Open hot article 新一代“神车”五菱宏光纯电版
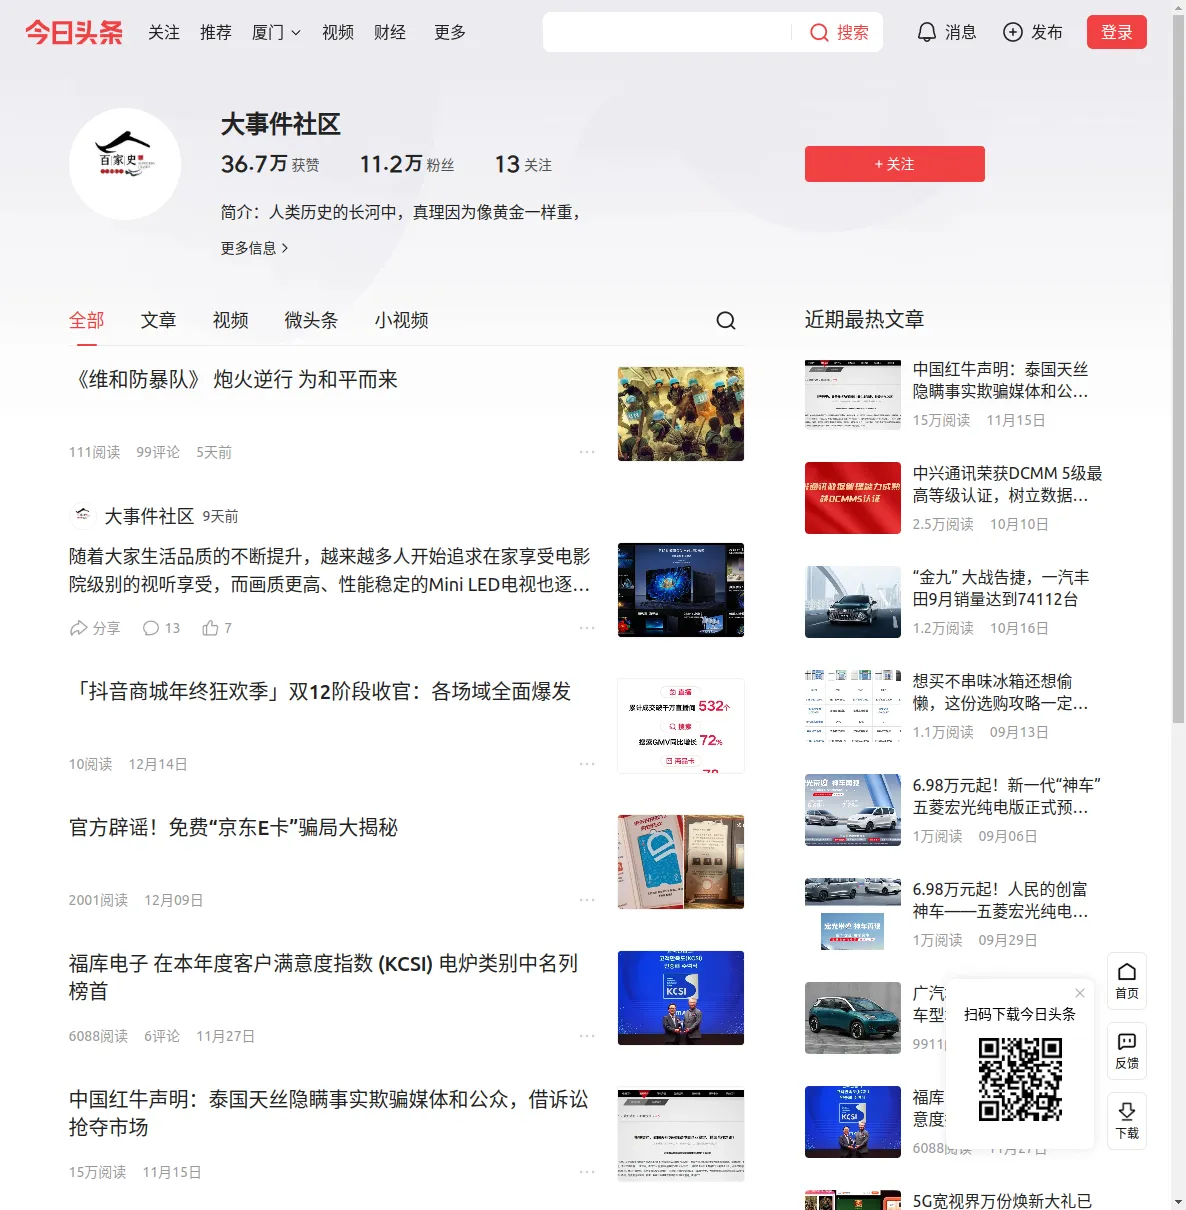The image size is (1186, 1210). [1007, 796]
